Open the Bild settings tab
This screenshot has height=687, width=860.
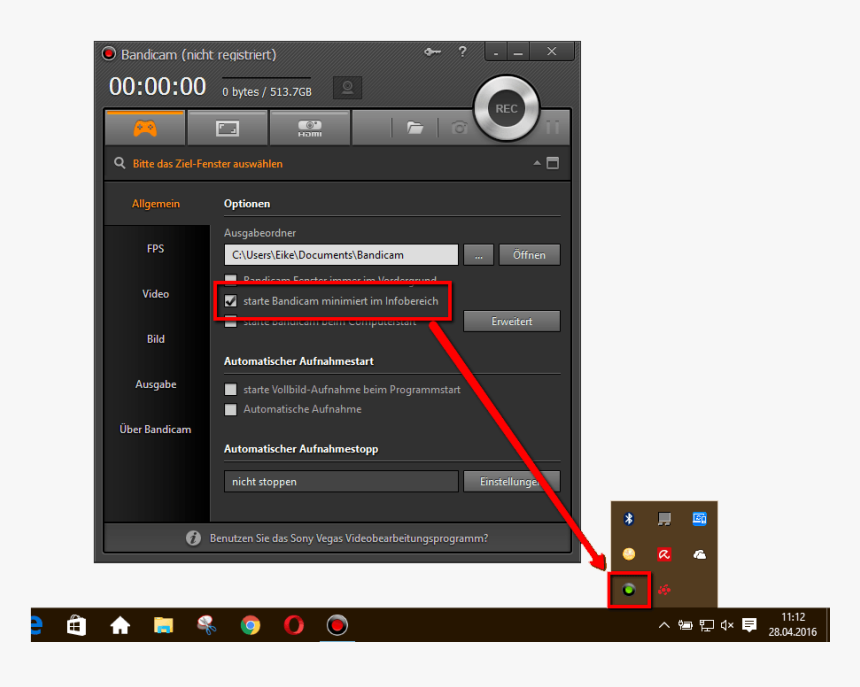(x=156, y=339)
